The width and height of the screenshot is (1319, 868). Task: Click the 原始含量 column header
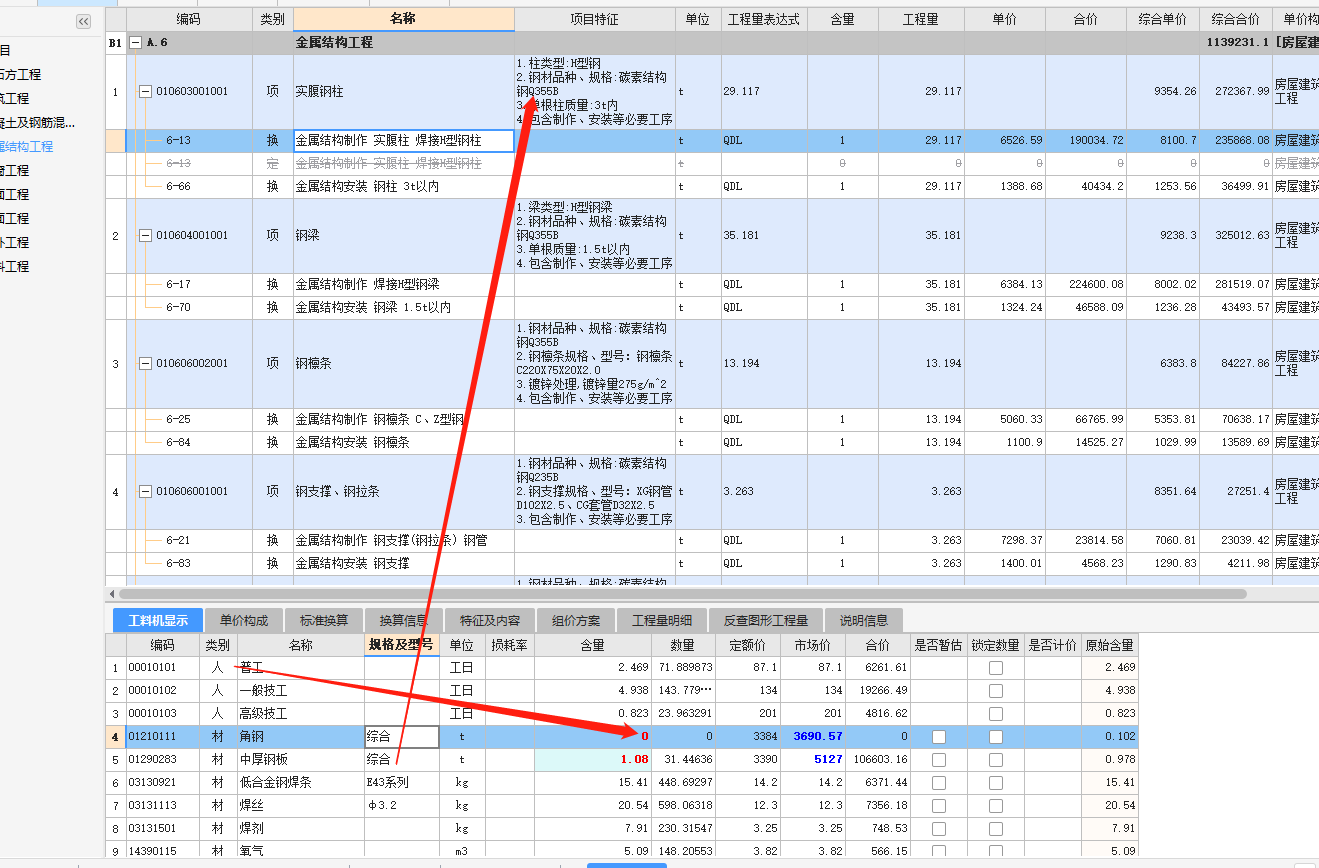click(1110, 645)
